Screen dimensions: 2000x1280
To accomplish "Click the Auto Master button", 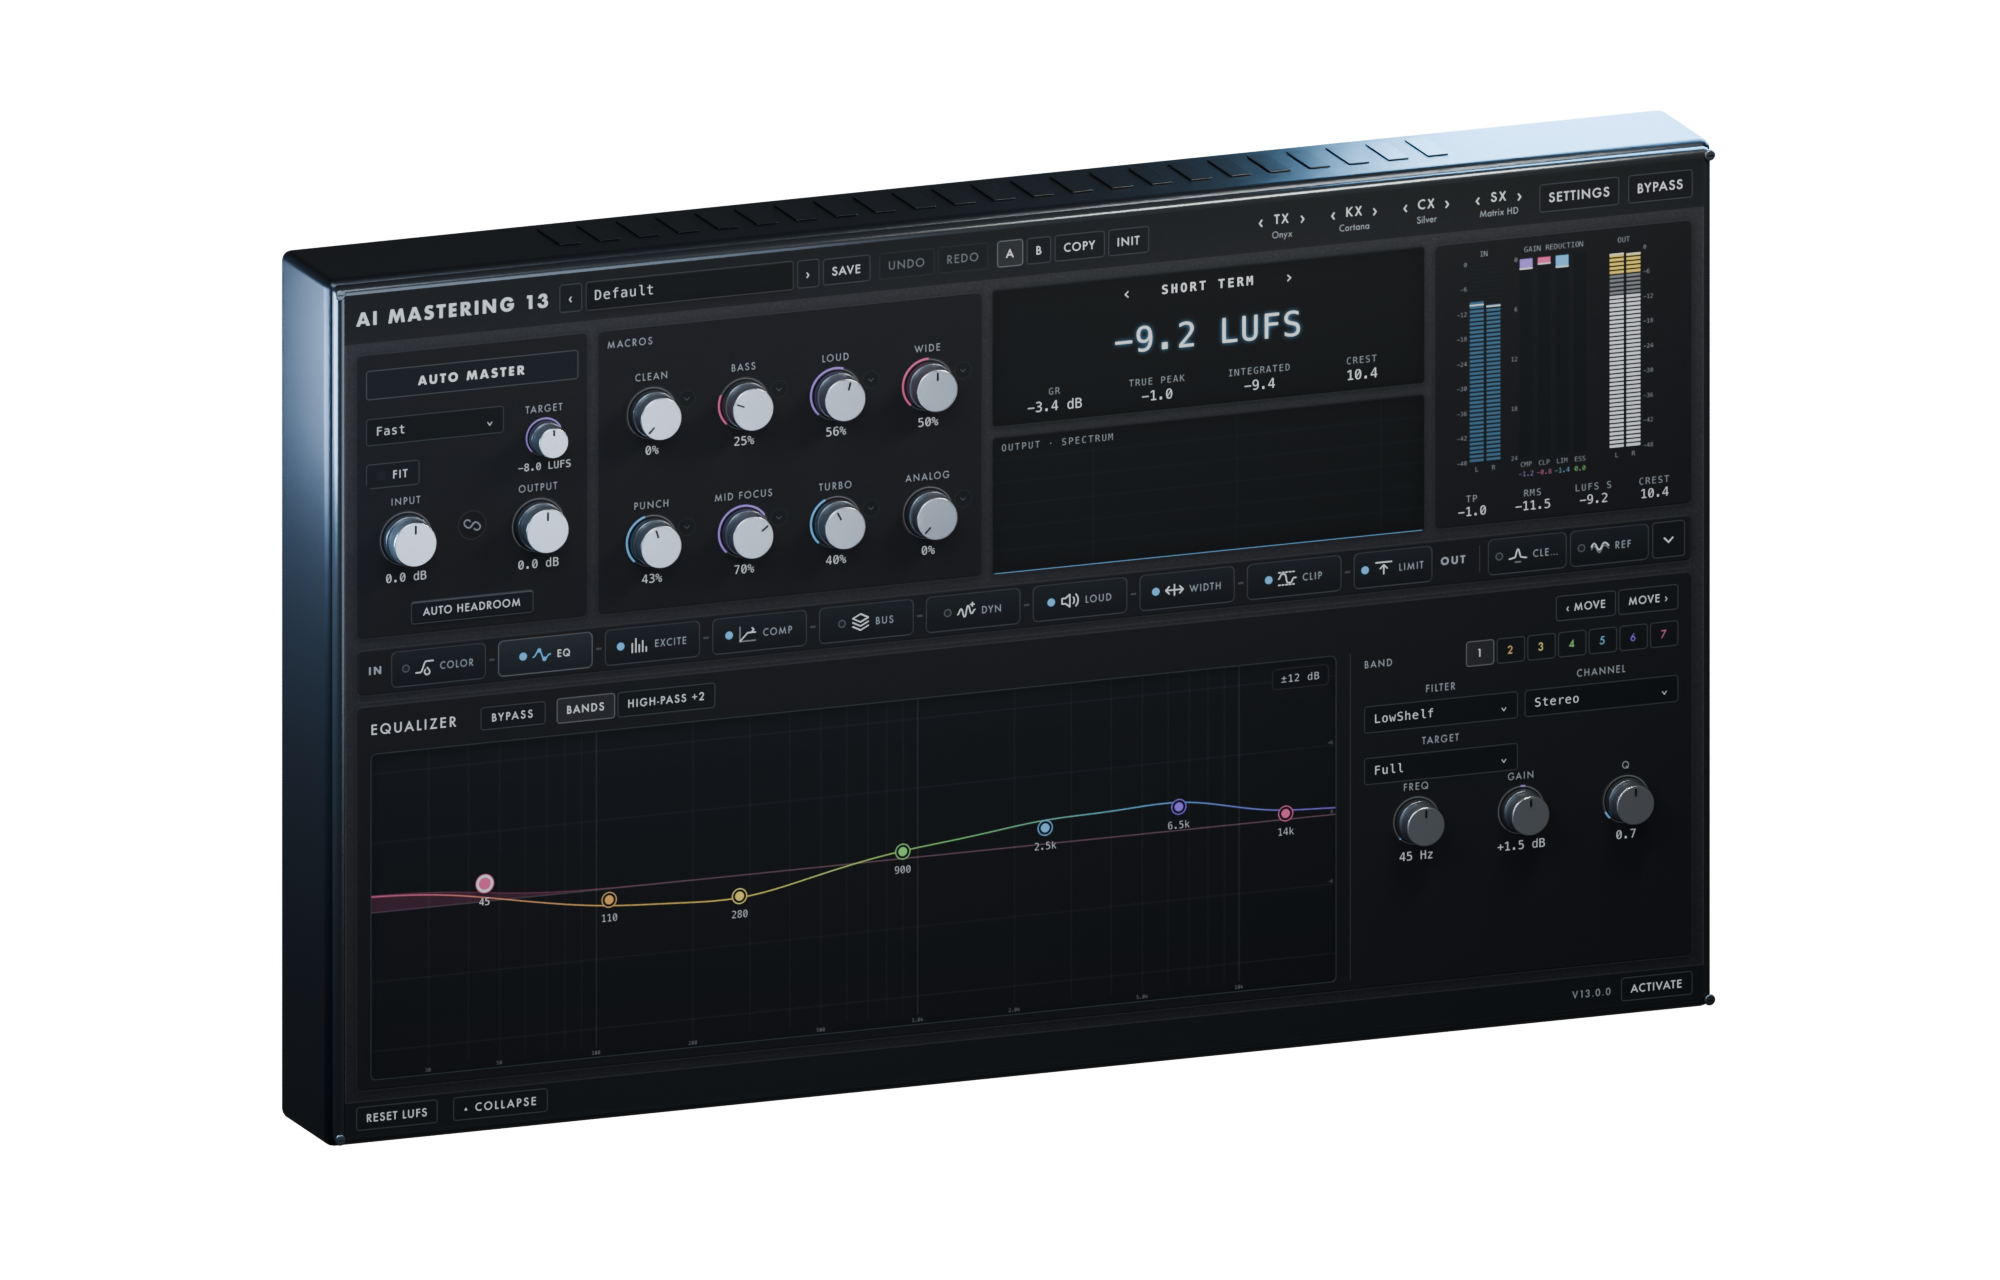I will (x=471, y=375).
